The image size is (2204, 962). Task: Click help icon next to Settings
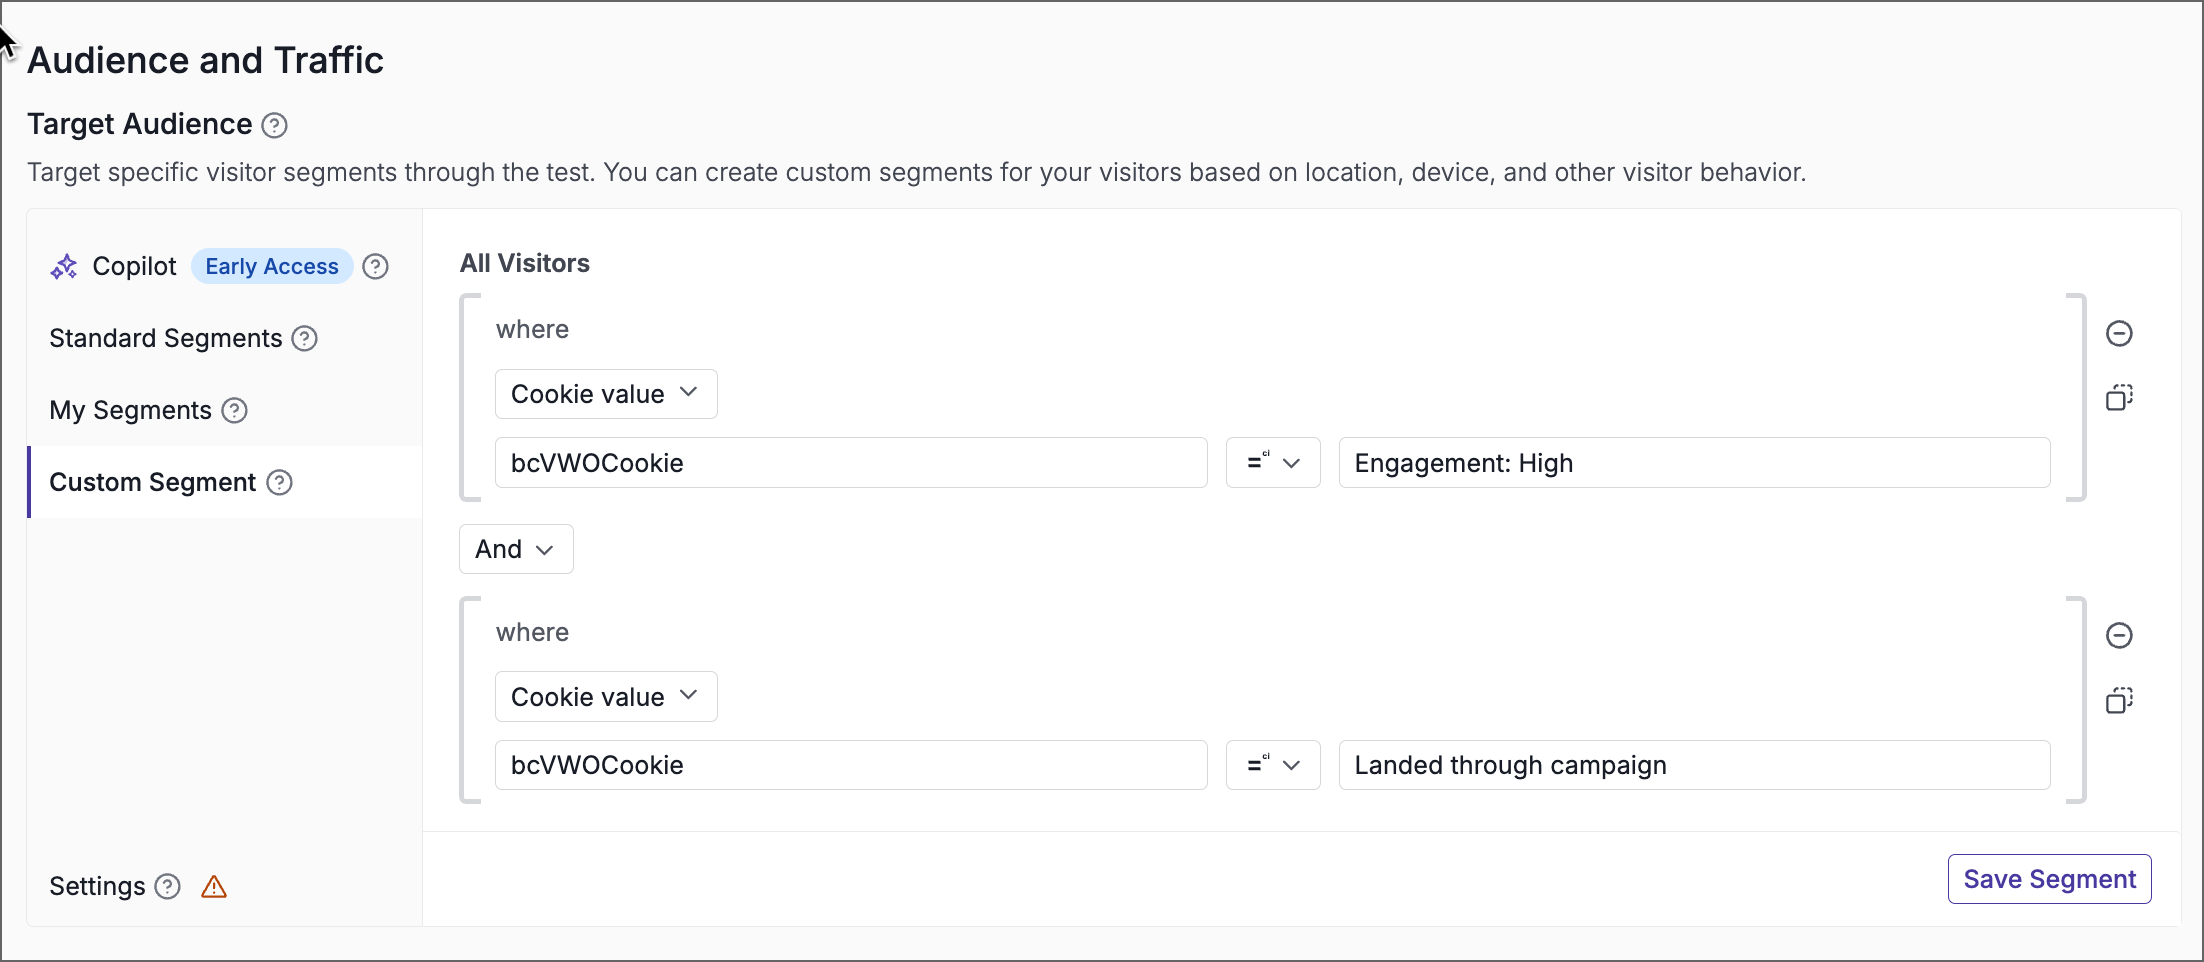pyautogui.click(x=168, y=887)
